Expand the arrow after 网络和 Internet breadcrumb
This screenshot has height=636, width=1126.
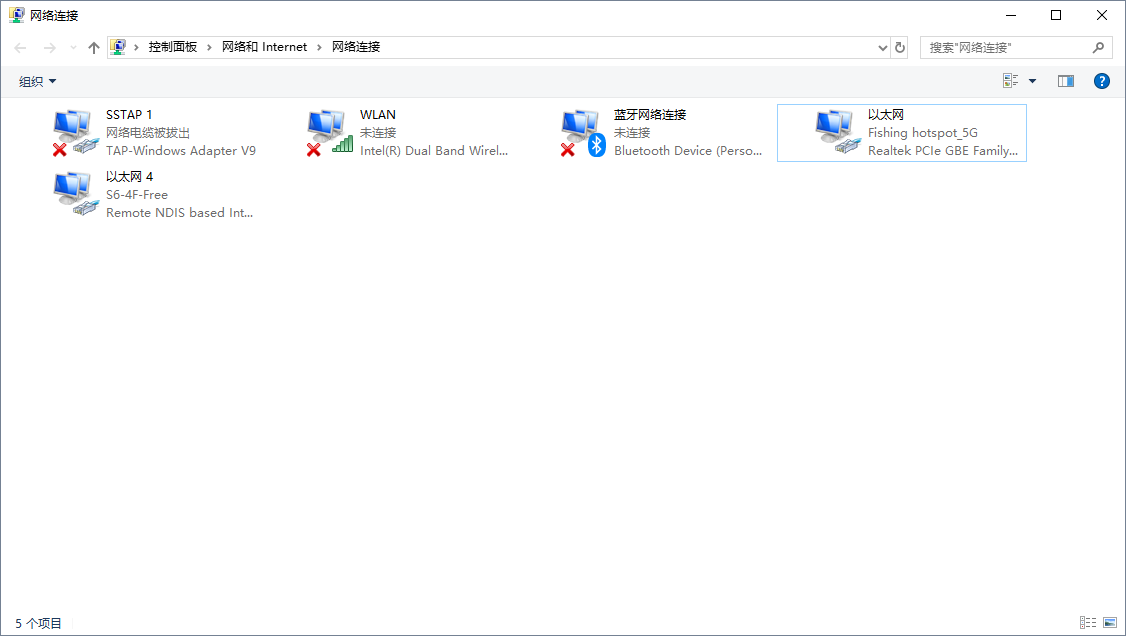click(x=320, y=47)
